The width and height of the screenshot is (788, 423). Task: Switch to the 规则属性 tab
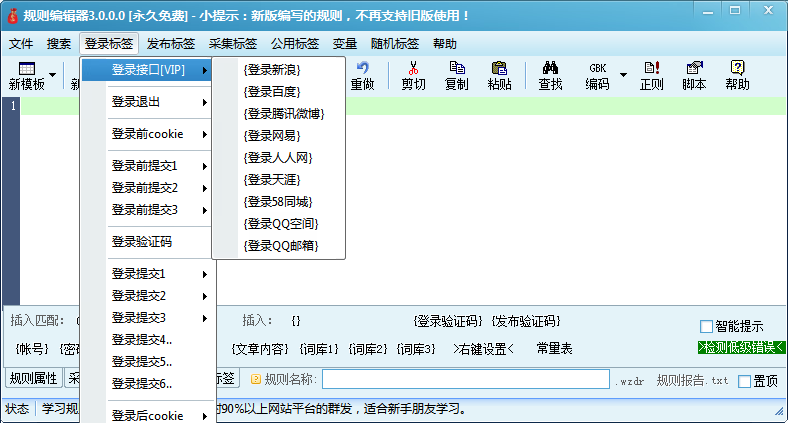[33, 378]
